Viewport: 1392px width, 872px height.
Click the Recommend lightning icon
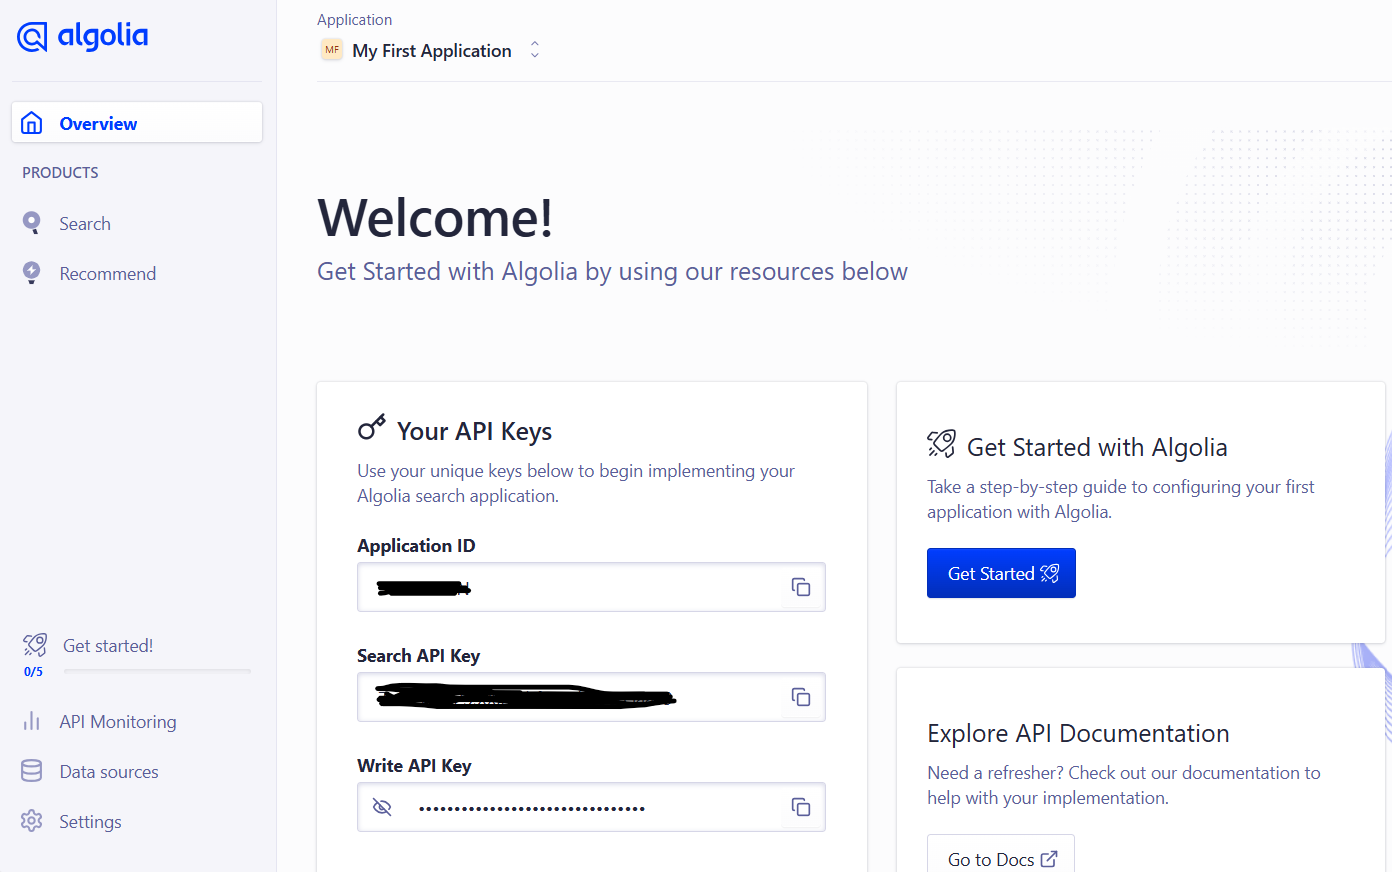32,273
